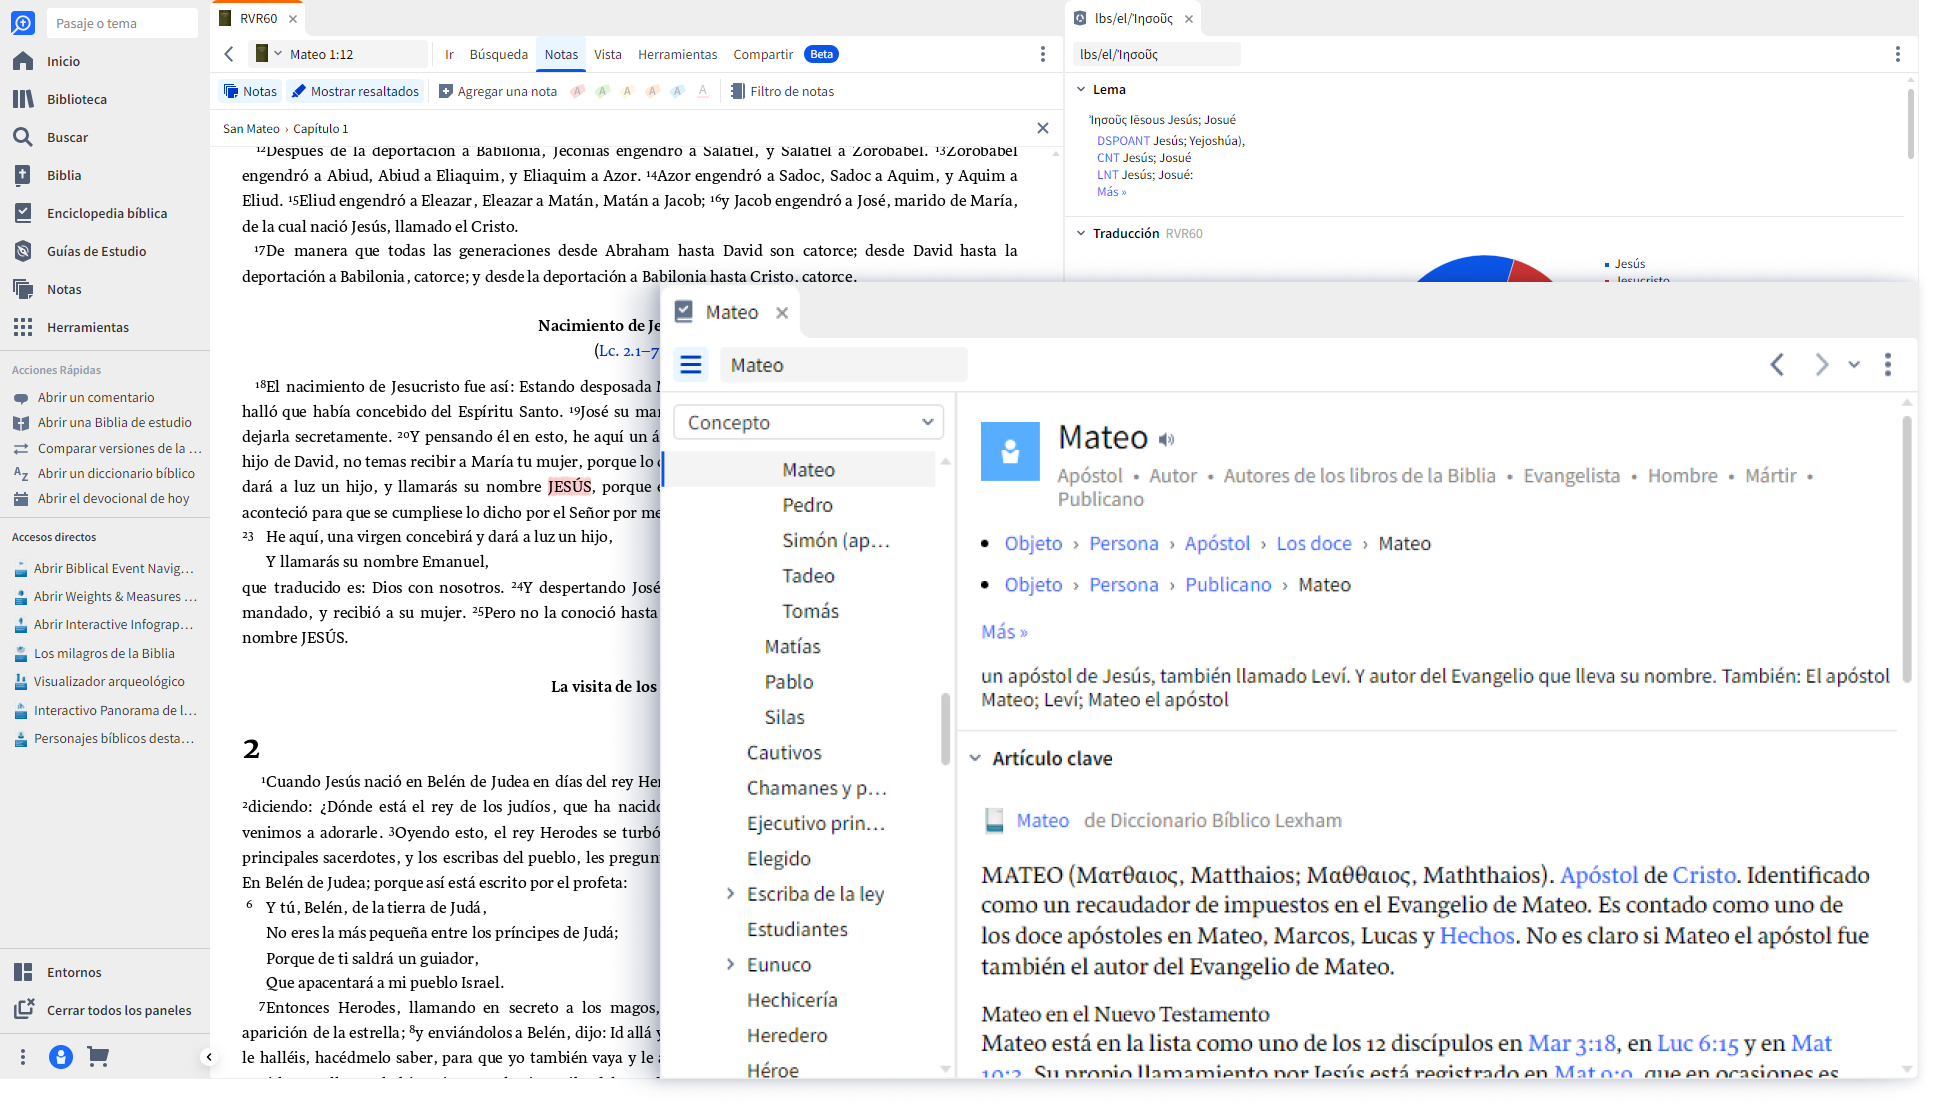
Task: Play Mateo pronunciation audio
Action: pyautogui.click(x=1166, y=439)
